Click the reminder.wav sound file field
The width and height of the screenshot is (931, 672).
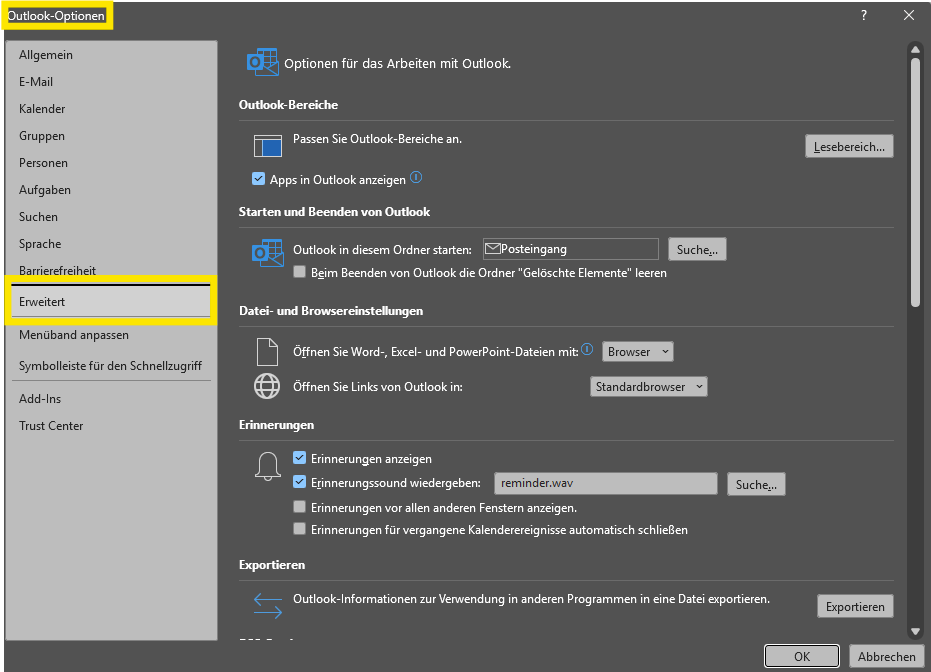click(x=606, y=484)
